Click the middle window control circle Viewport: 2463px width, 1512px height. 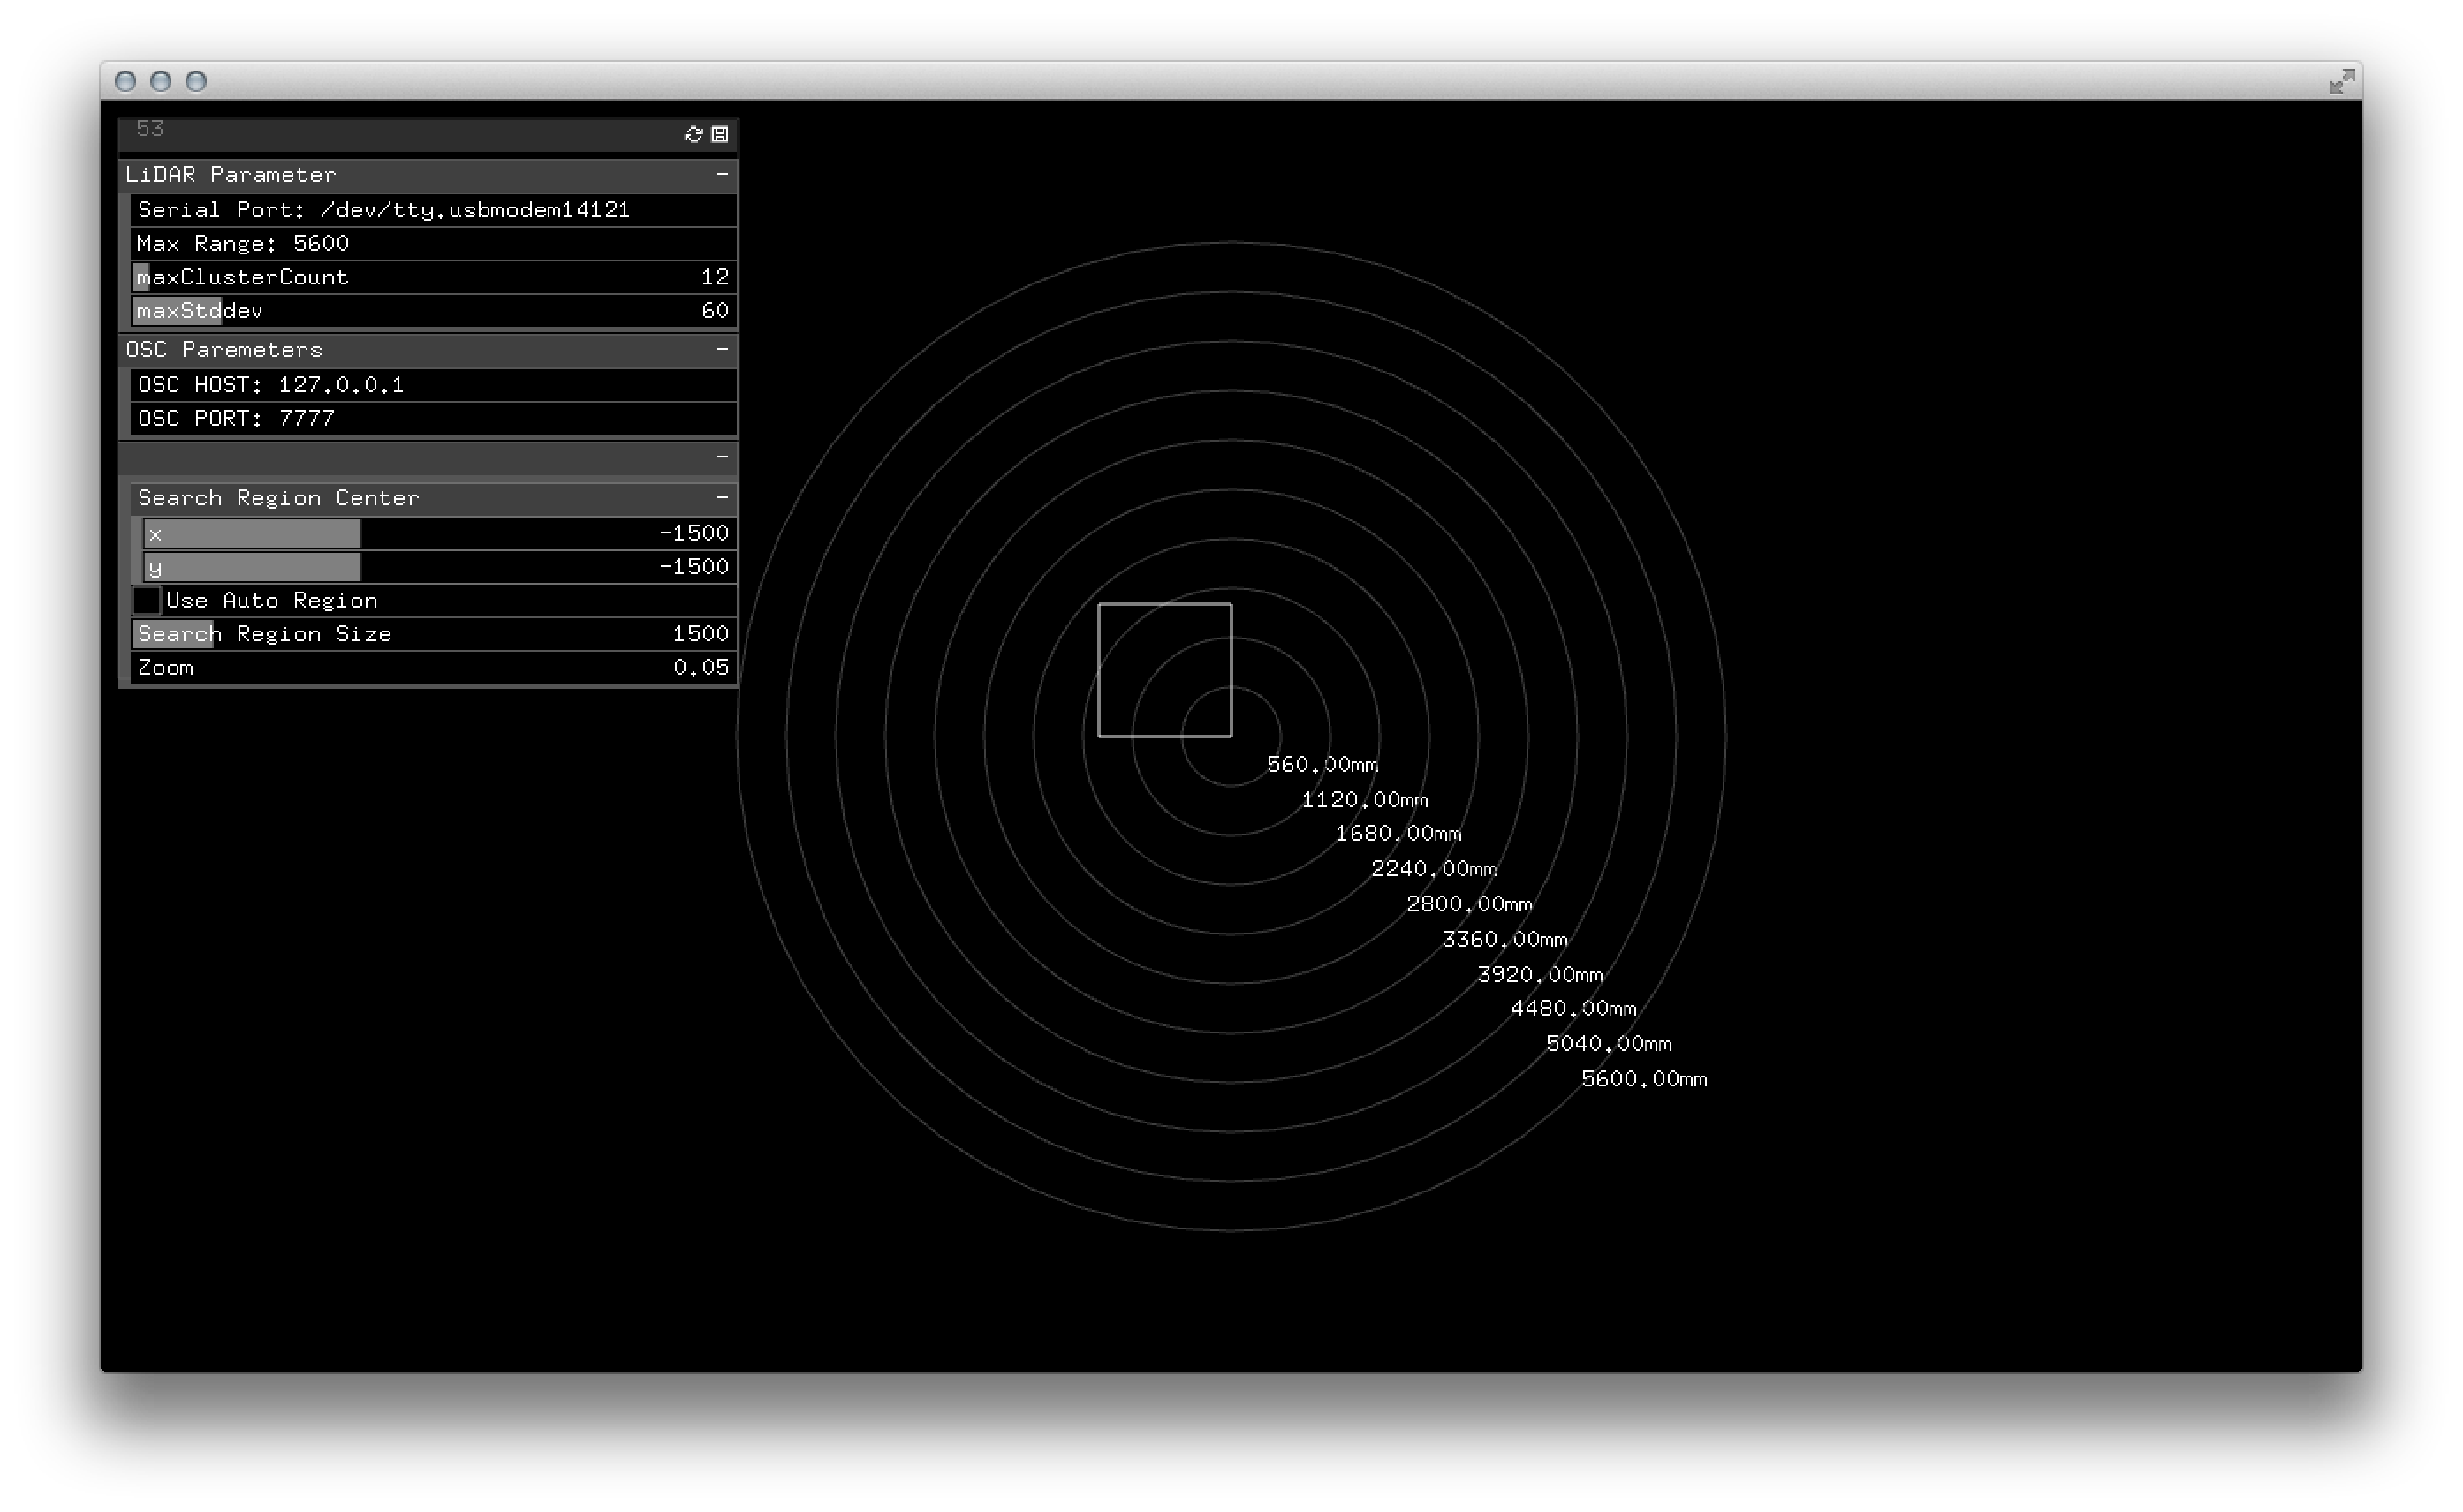click(x=161, y=82)
